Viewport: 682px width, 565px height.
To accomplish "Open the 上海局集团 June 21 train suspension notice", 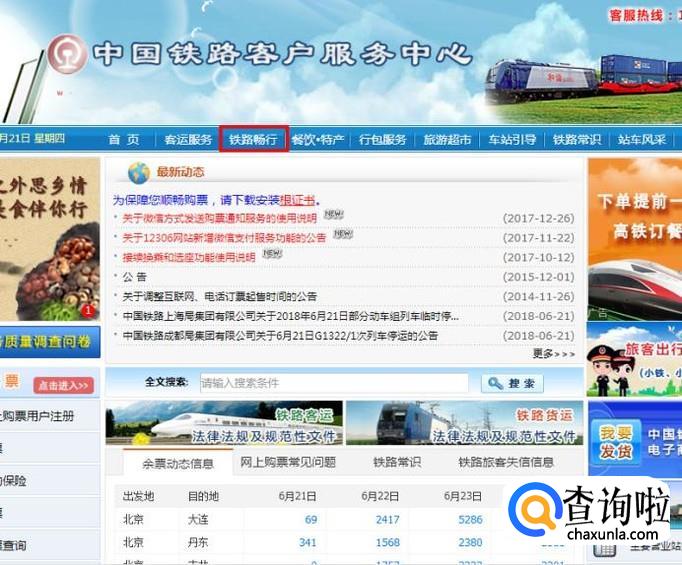I will (291, 316).
